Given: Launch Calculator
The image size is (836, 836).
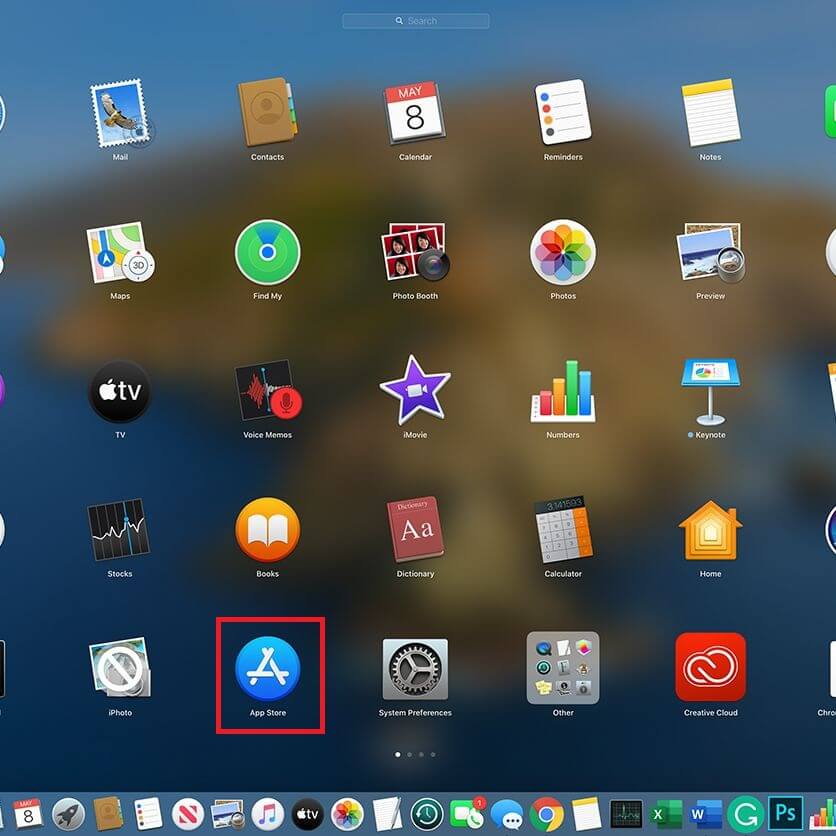Looking at the screenshot, I should pyautogui.click(x=564, y=529).
